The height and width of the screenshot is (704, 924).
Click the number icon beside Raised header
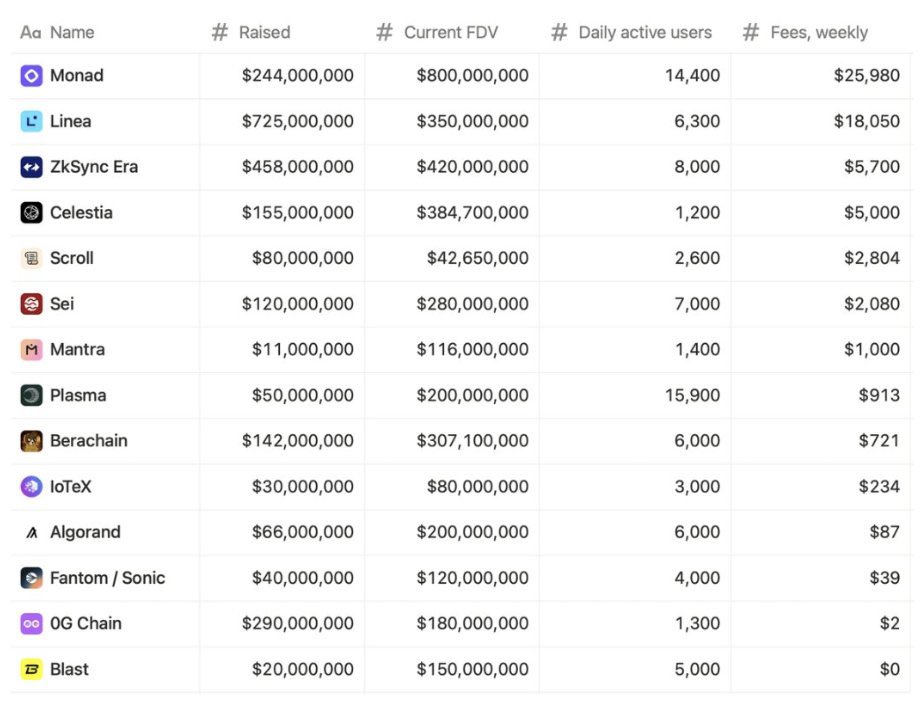pos(220,32)
